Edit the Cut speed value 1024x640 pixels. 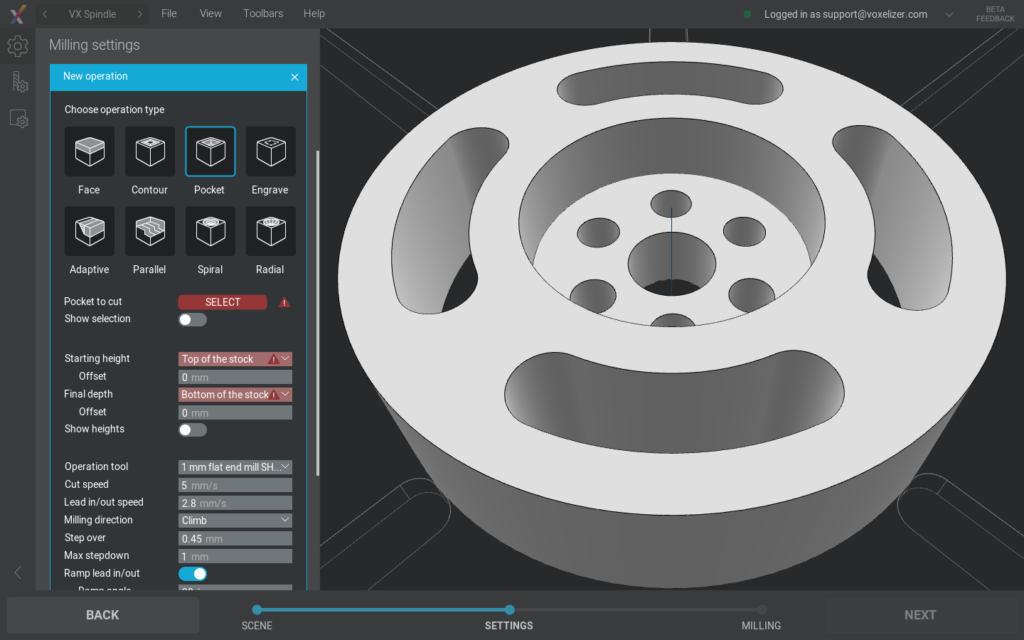(234, 484)
